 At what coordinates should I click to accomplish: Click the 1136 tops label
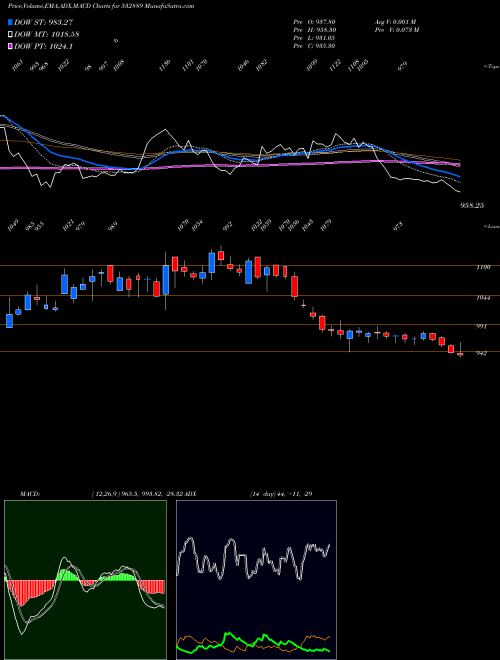tap(165, 65)
